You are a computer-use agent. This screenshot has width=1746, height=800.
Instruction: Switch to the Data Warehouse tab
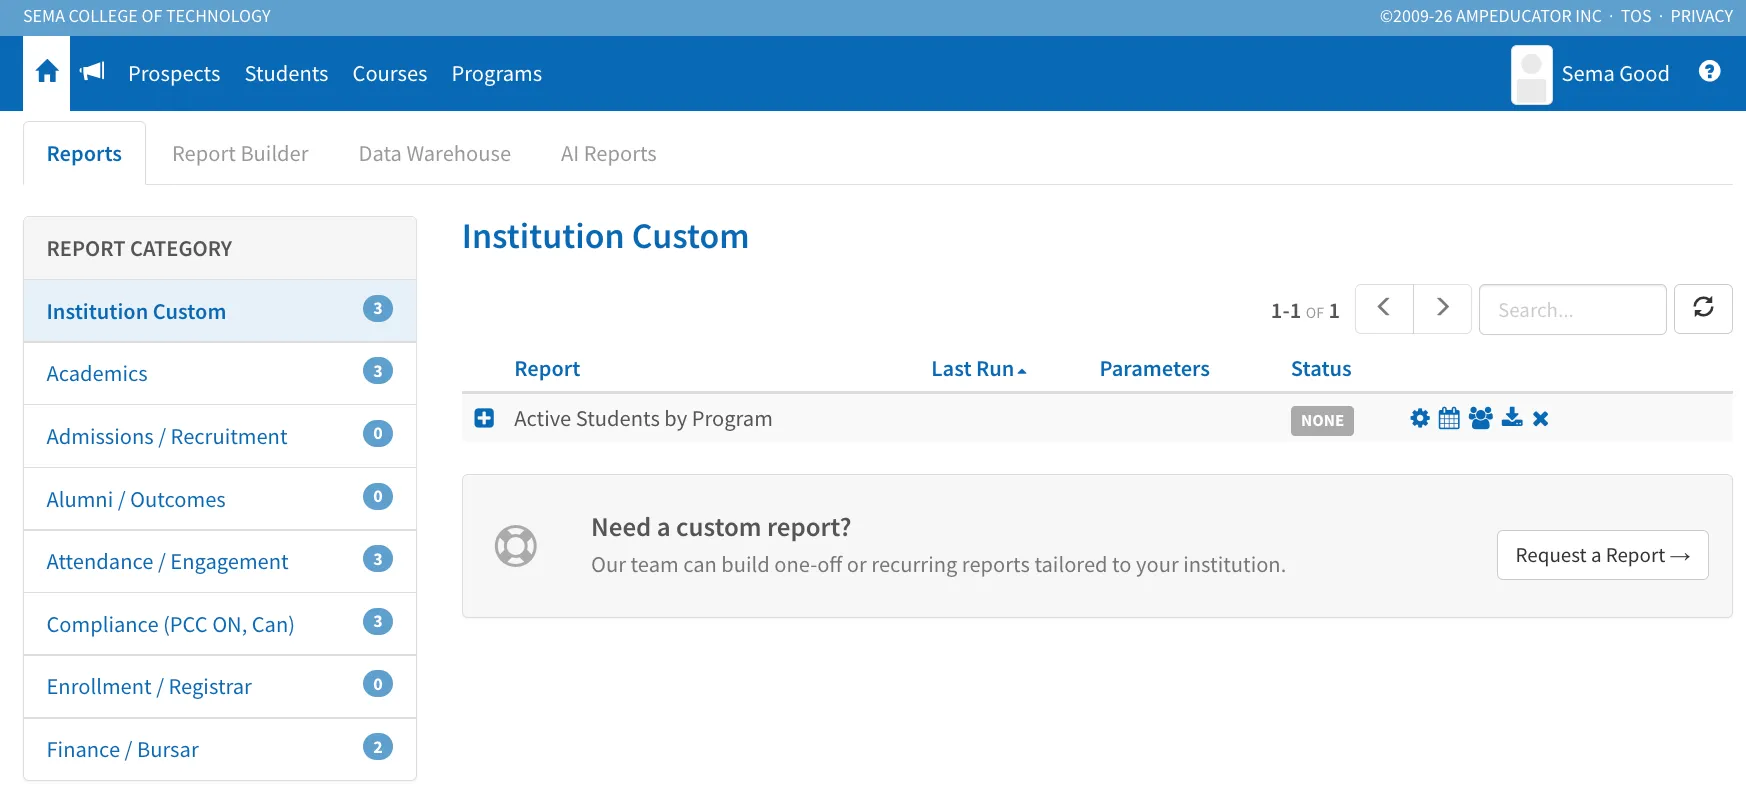(435, 154)
